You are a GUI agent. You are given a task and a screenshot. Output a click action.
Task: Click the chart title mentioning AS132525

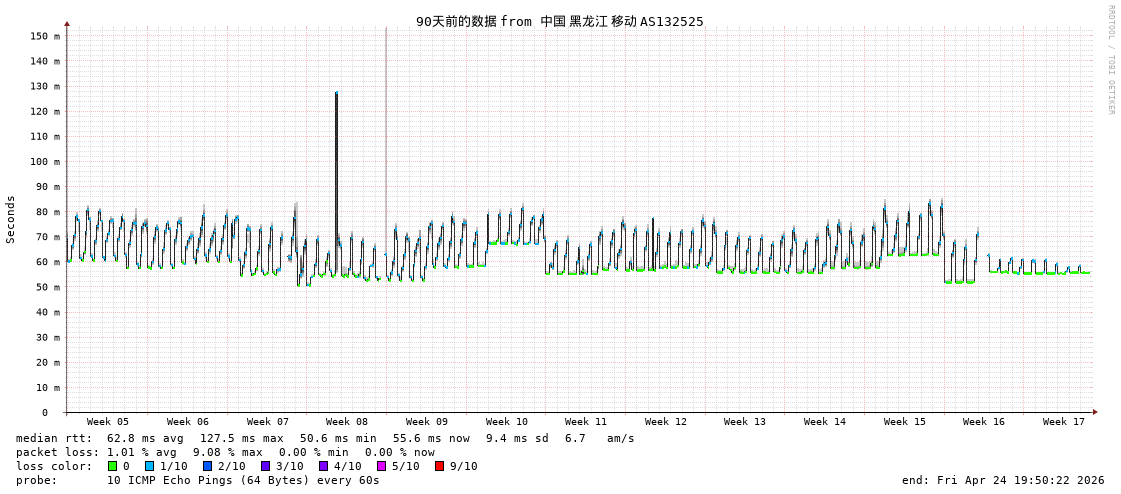coord(560,21)
